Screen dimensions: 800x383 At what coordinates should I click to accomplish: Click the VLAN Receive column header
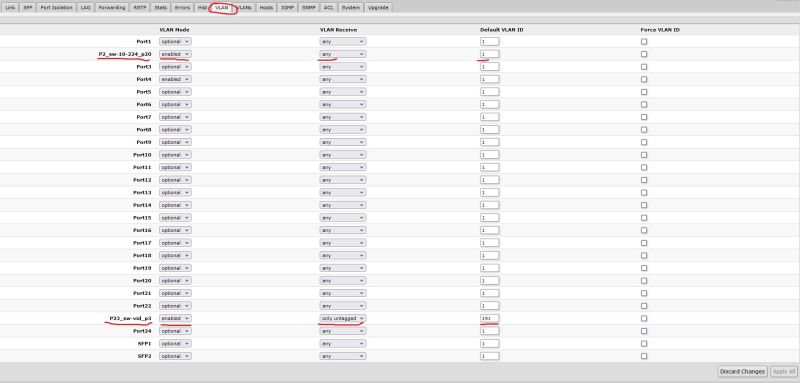[338, 30]
